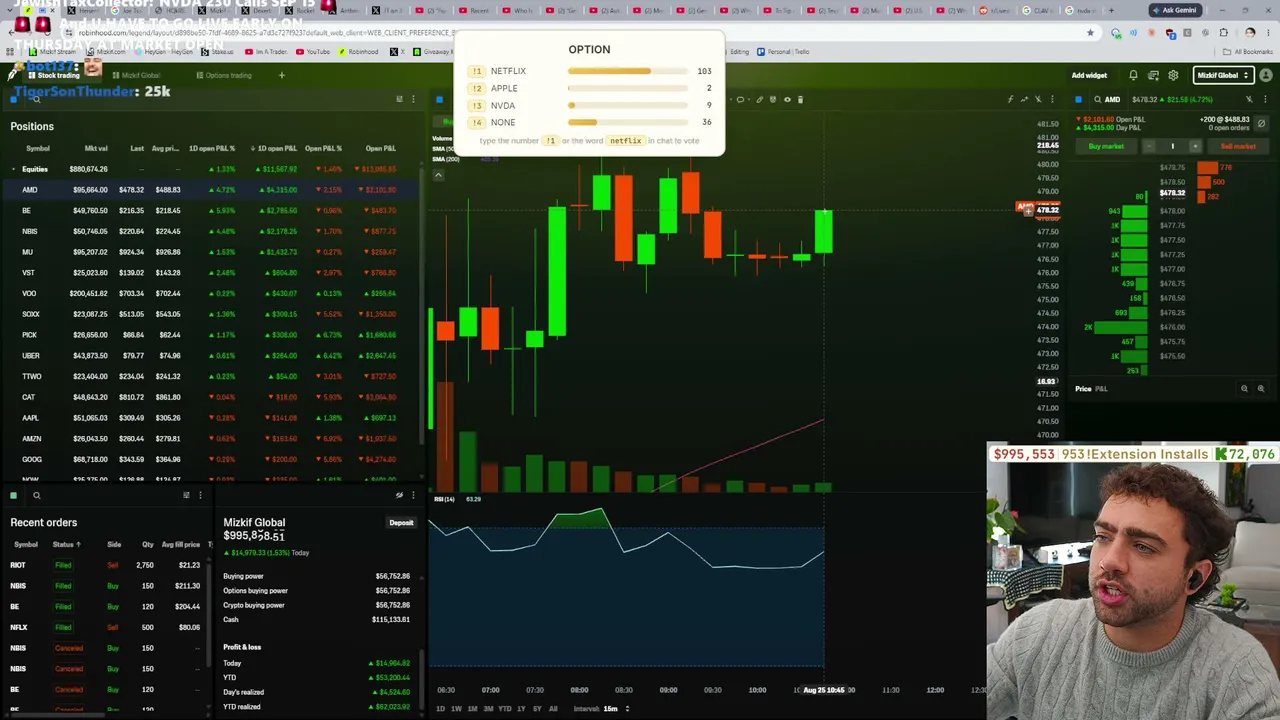The width and height of the screenshot is (1280, 720).
Task: Increase order quantity with plus button
Action: [1195, 146]
